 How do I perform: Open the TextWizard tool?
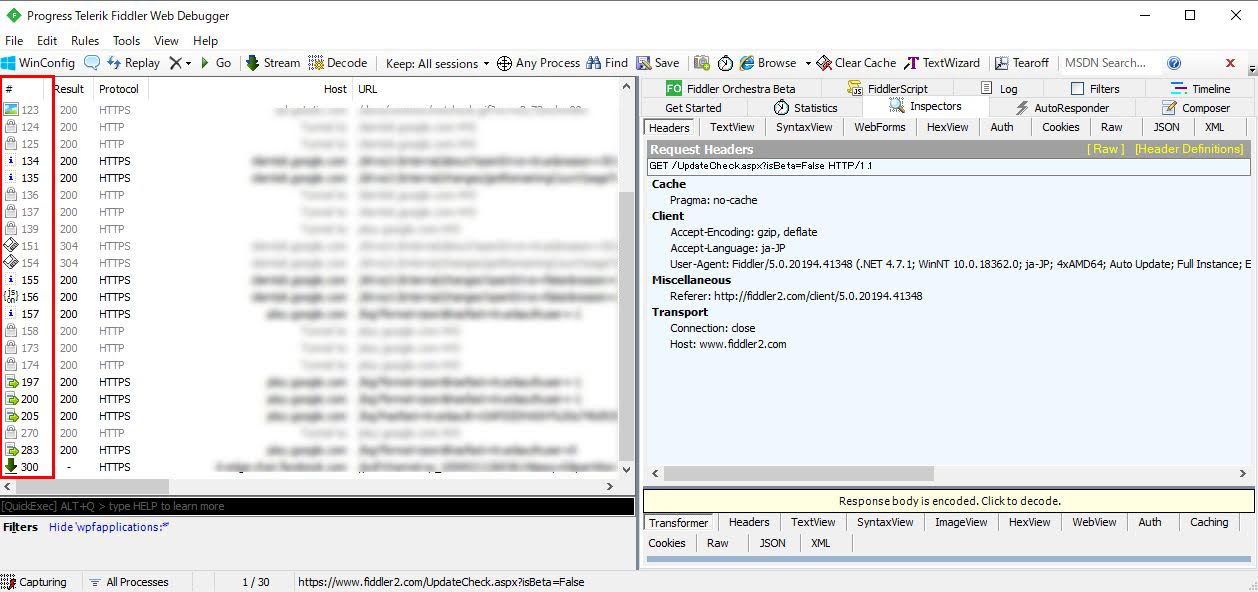pos(942,62)
